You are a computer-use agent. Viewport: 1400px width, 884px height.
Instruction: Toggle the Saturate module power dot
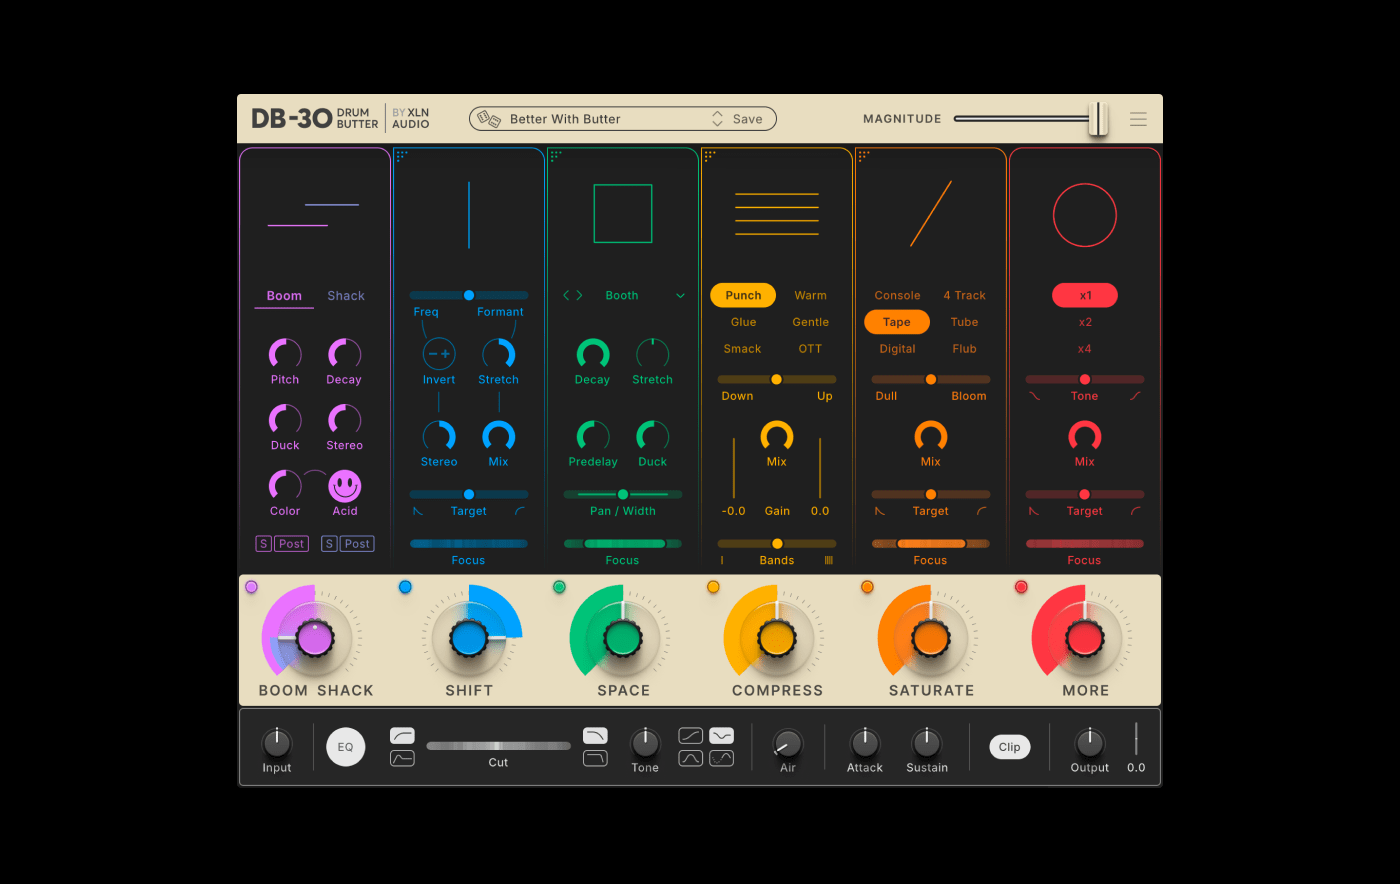pos(867,587)
